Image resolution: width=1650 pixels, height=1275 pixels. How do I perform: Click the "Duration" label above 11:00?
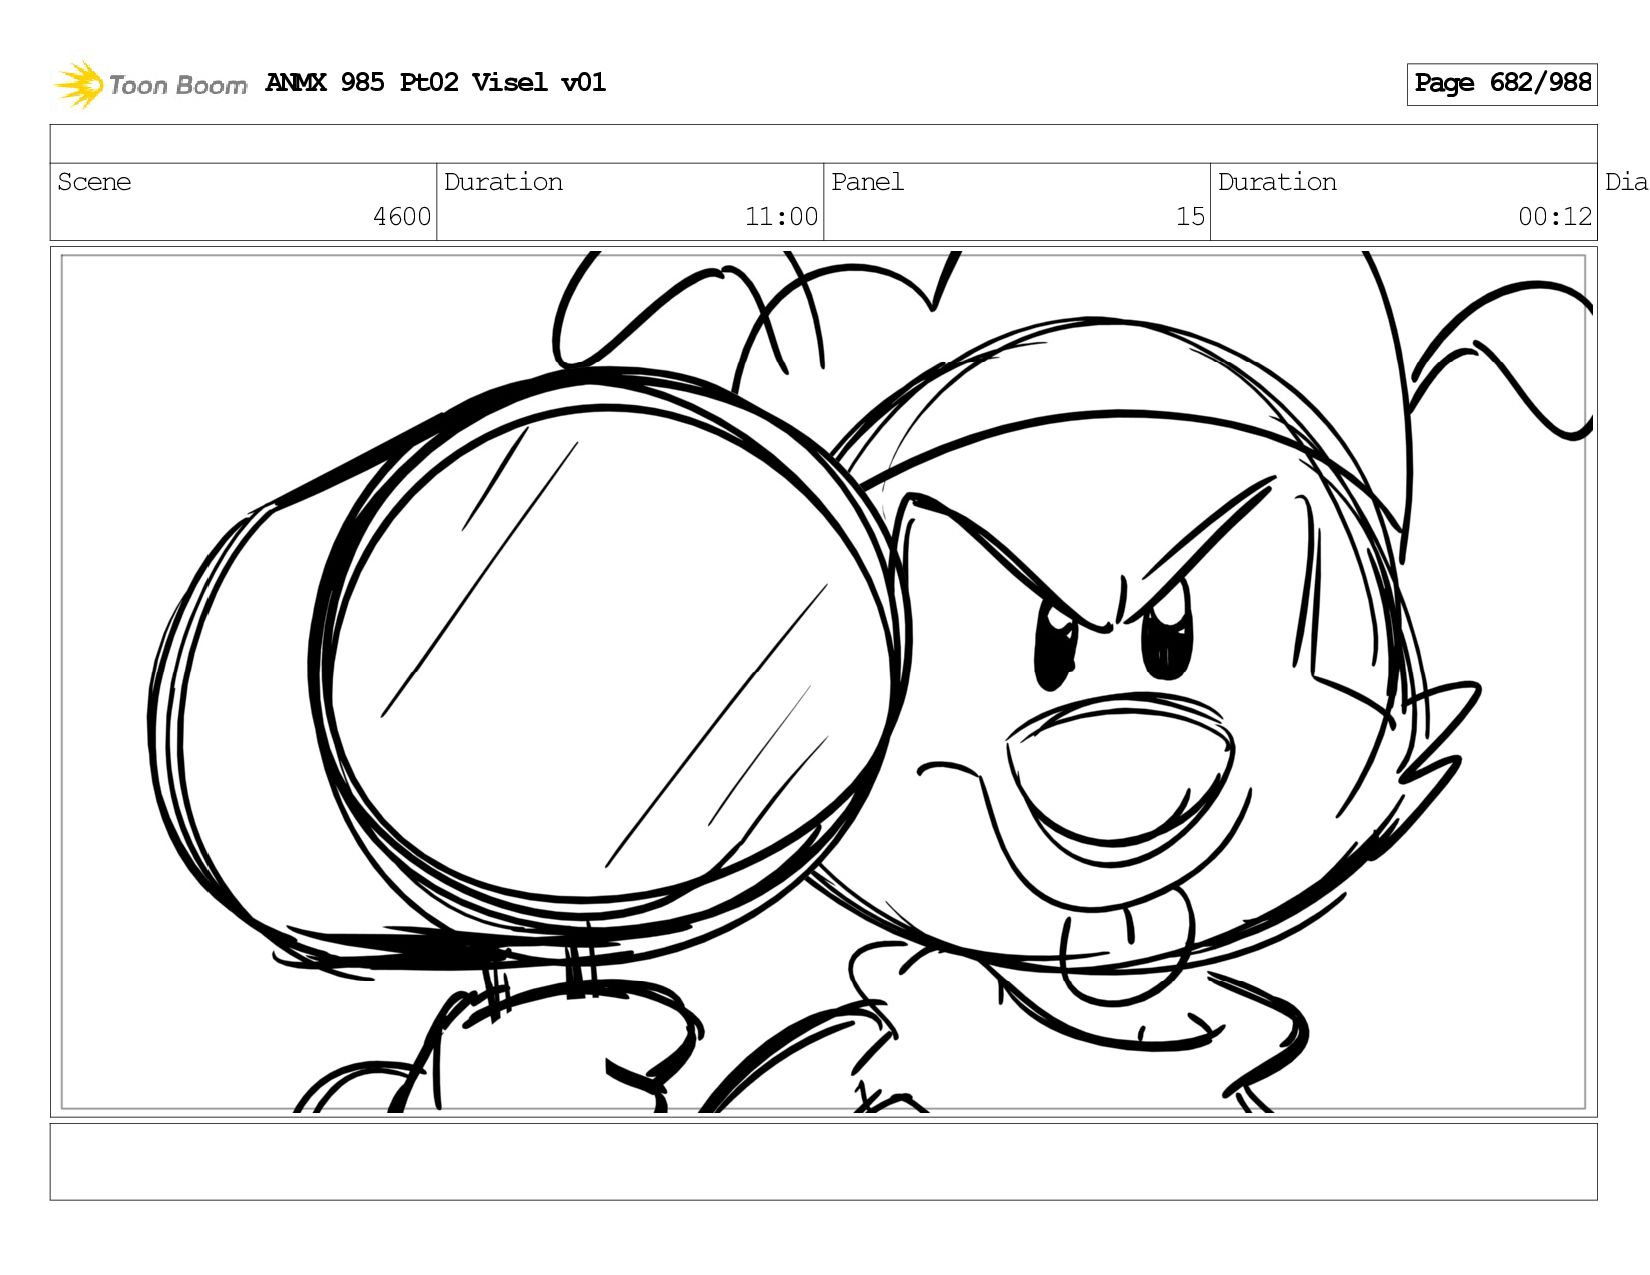503,182
